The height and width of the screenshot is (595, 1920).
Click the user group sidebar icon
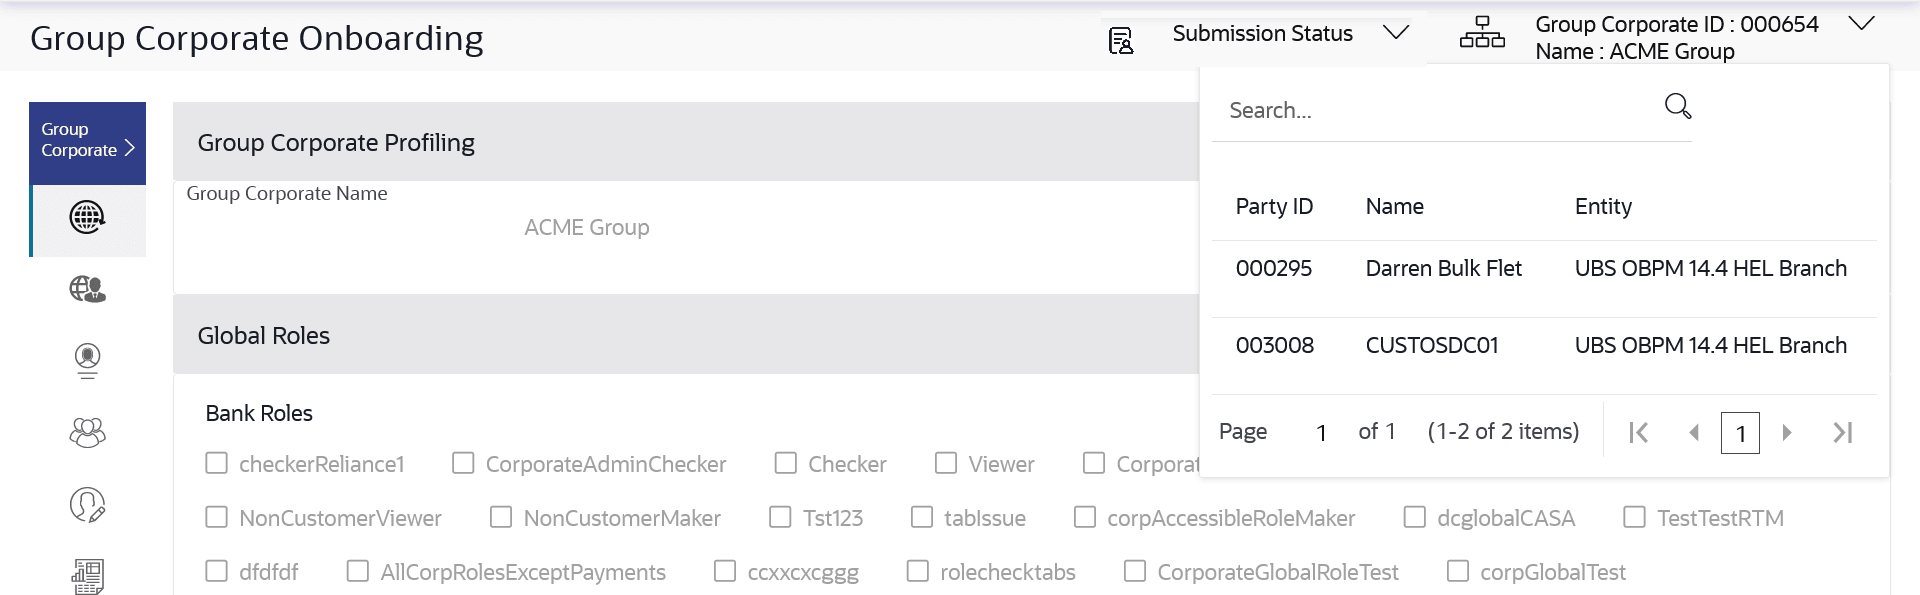click(x=87, y=432)
